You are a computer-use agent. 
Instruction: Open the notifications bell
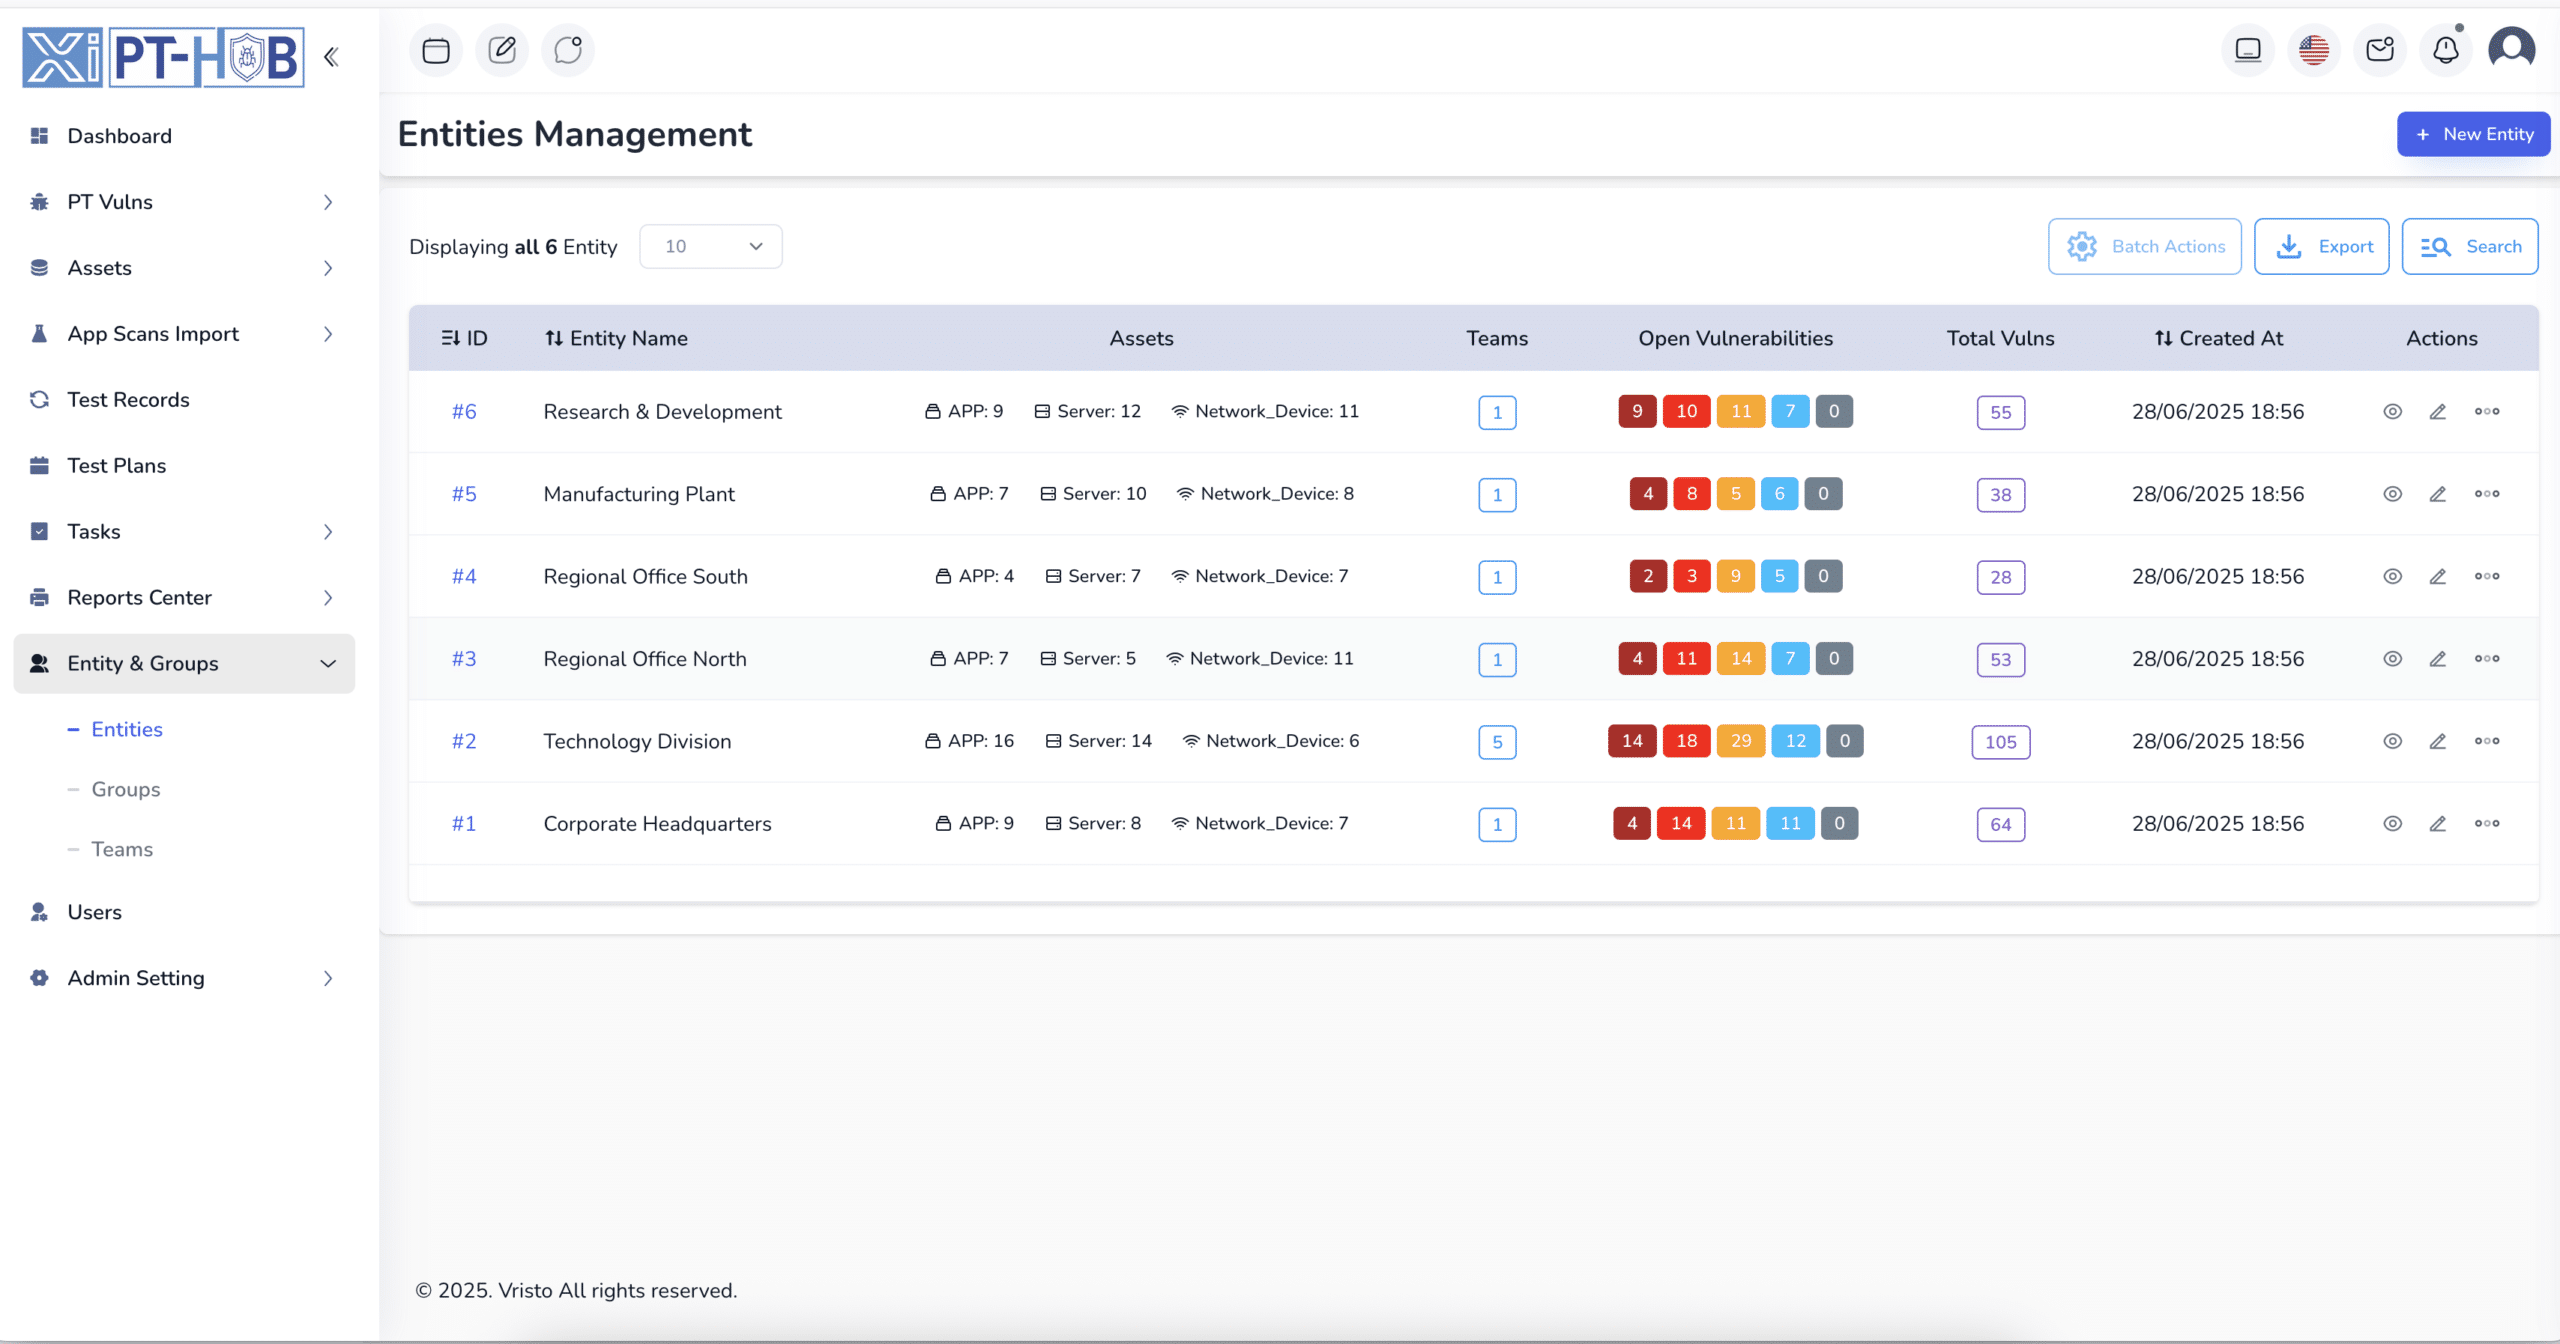tap(2446, 50)
